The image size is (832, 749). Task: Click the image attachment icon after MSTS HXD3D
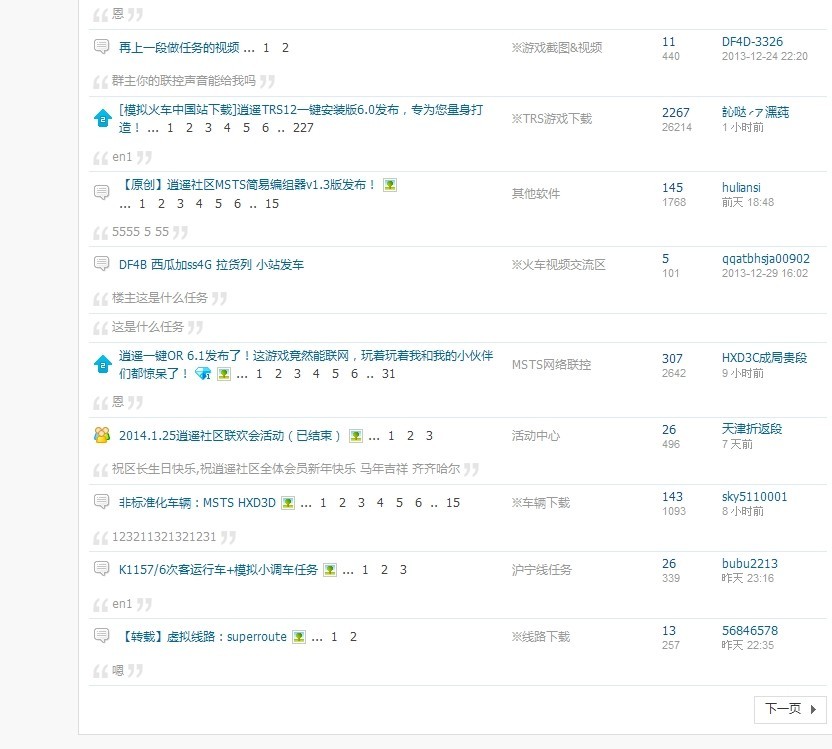[288, 503]
